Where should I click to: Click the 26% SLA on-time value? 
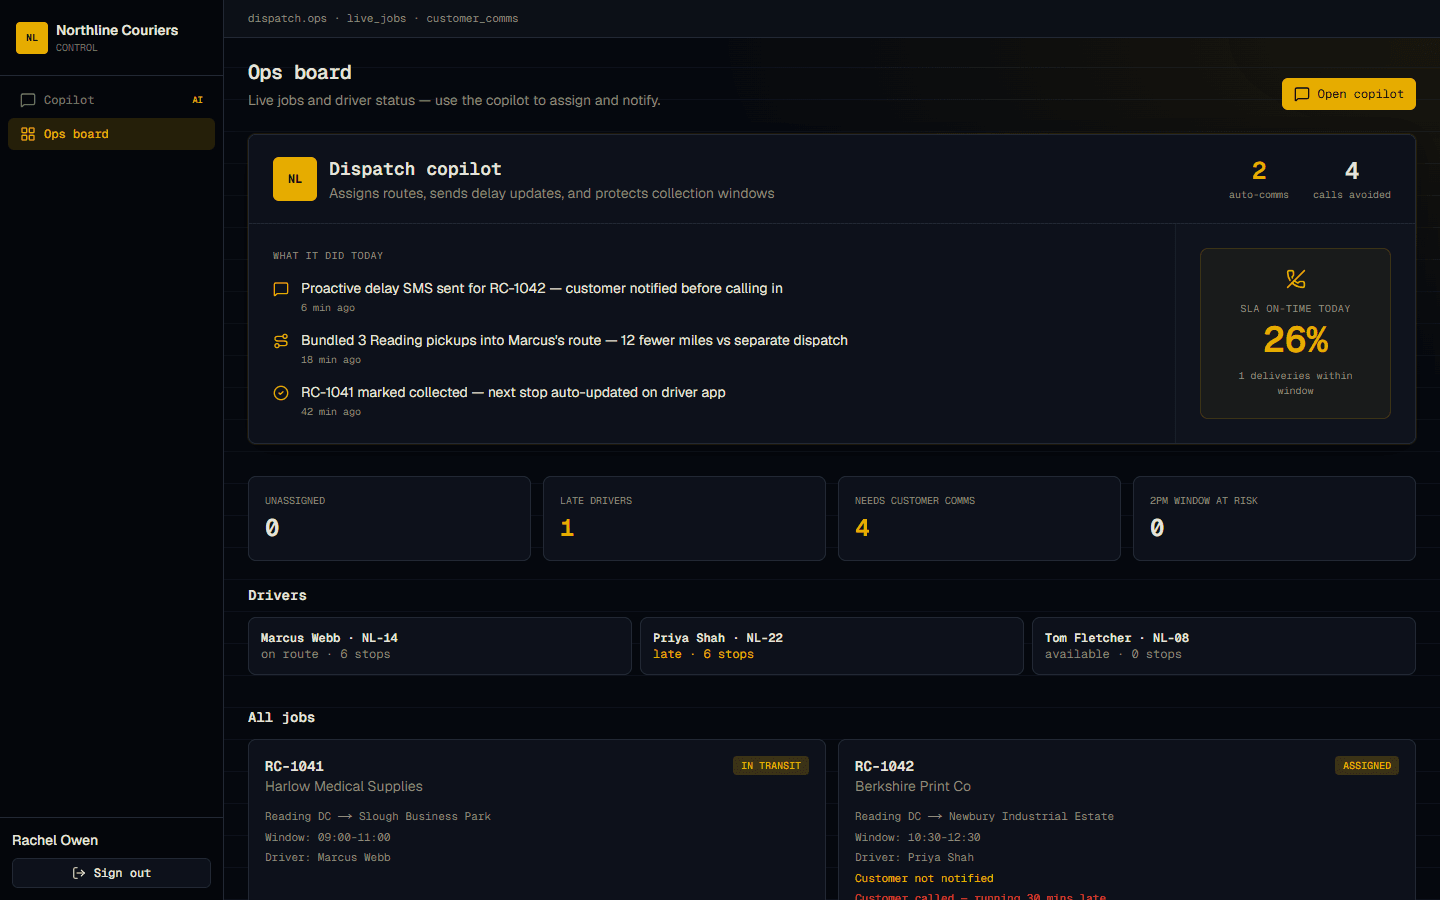[x=1296, y=340]
